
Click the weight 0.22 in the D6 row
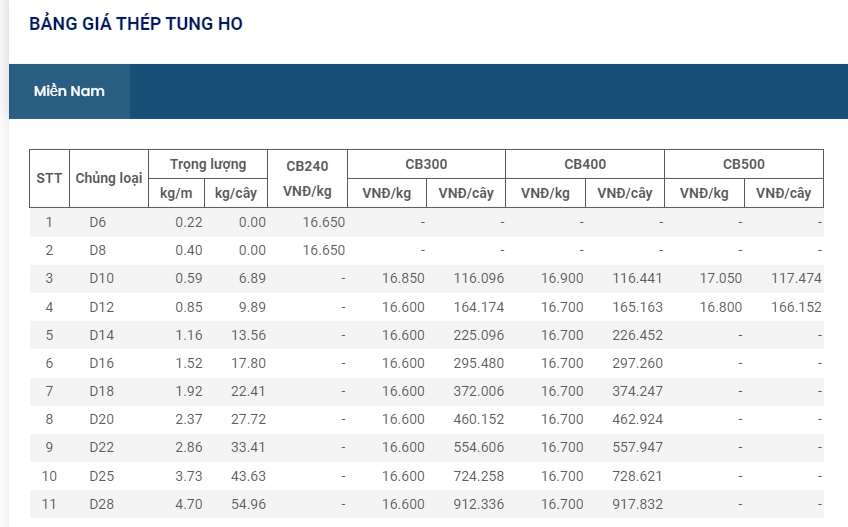point(189,222)
